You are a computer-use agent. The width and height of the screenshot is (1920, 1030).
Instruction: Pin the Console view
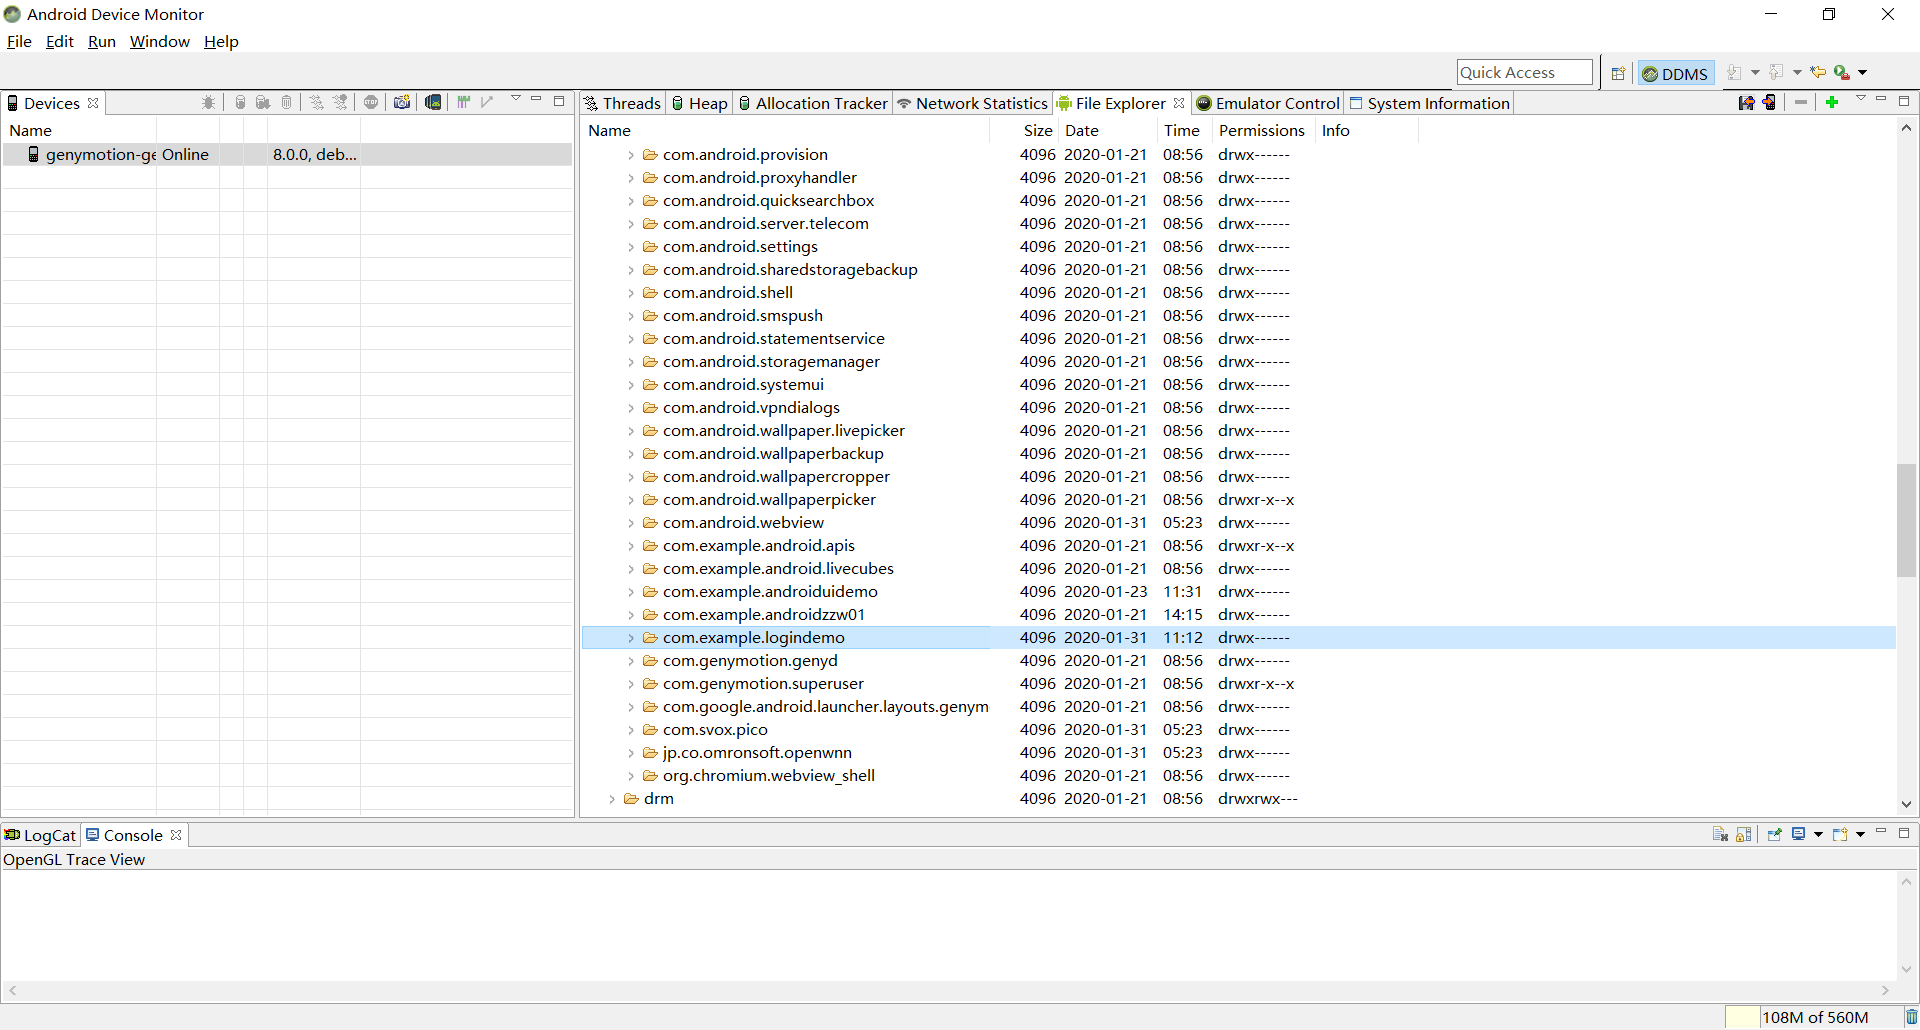click(1775, 834)
